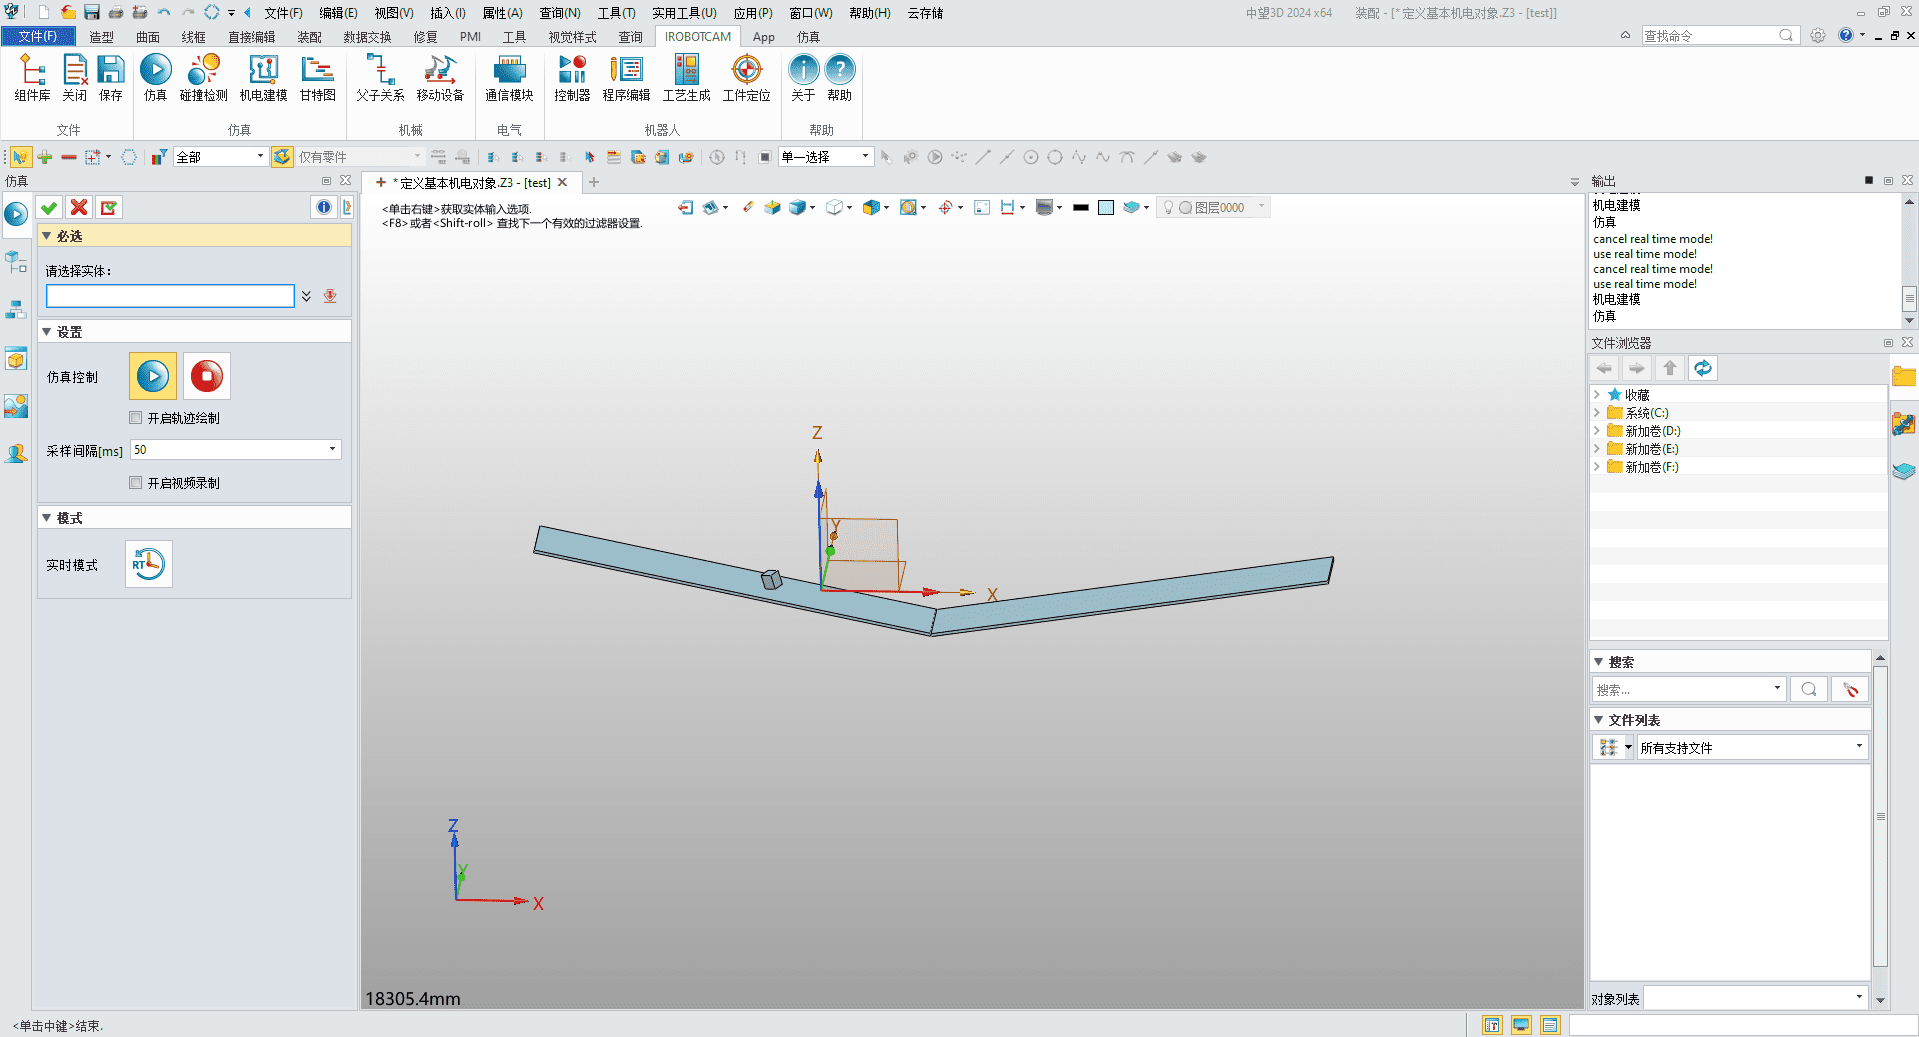This screenshot has width=1919, height=1037.
Task: Open the 窗口(W) menu
Action: [x=811, y=13]
